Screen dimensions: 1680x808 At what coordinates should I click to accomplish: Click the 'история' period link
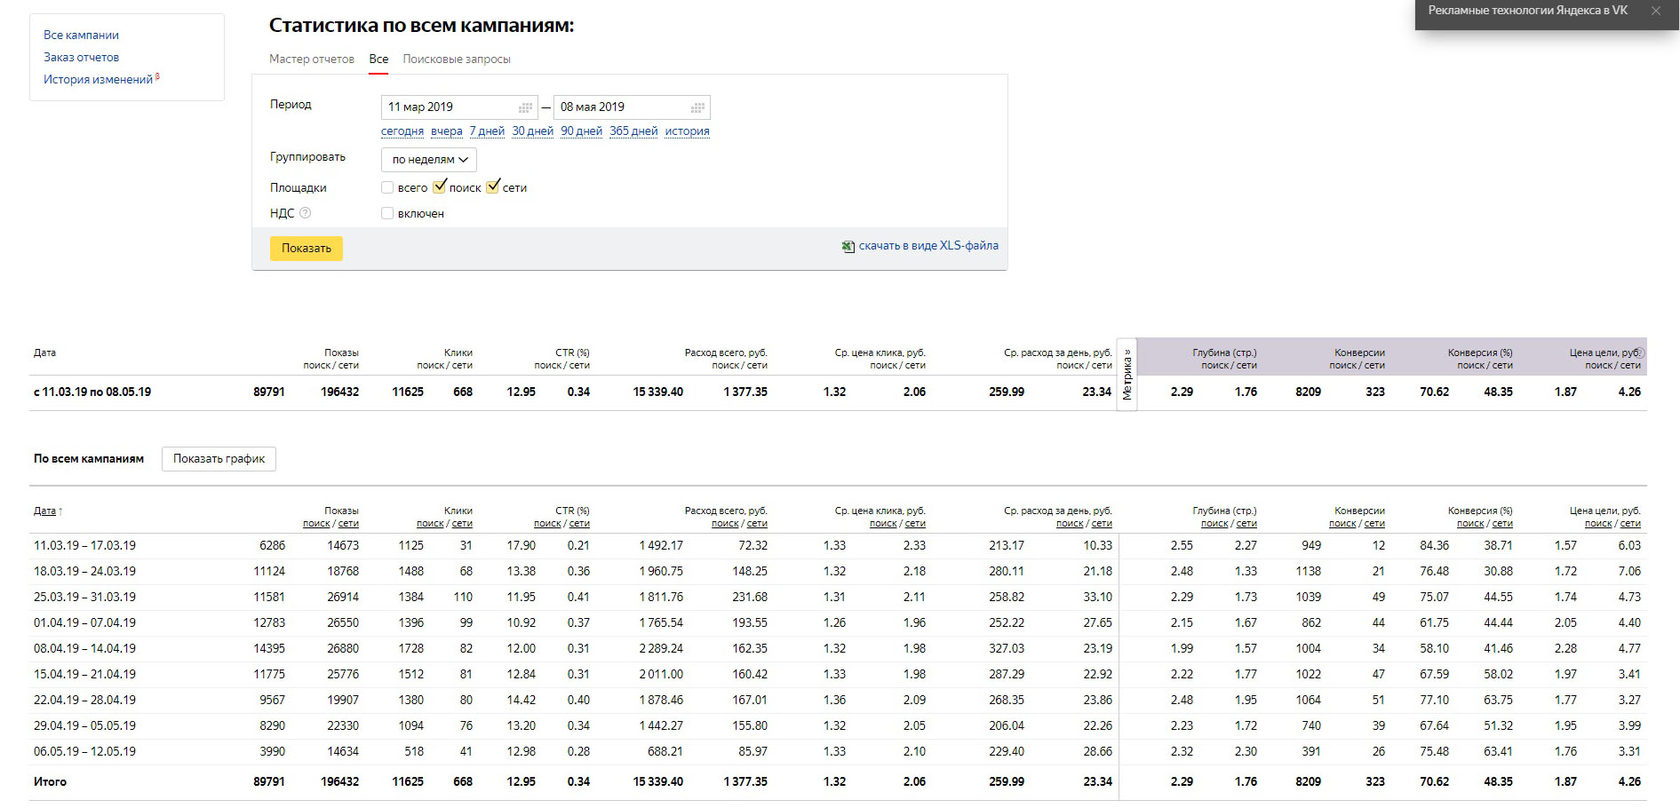687,131
